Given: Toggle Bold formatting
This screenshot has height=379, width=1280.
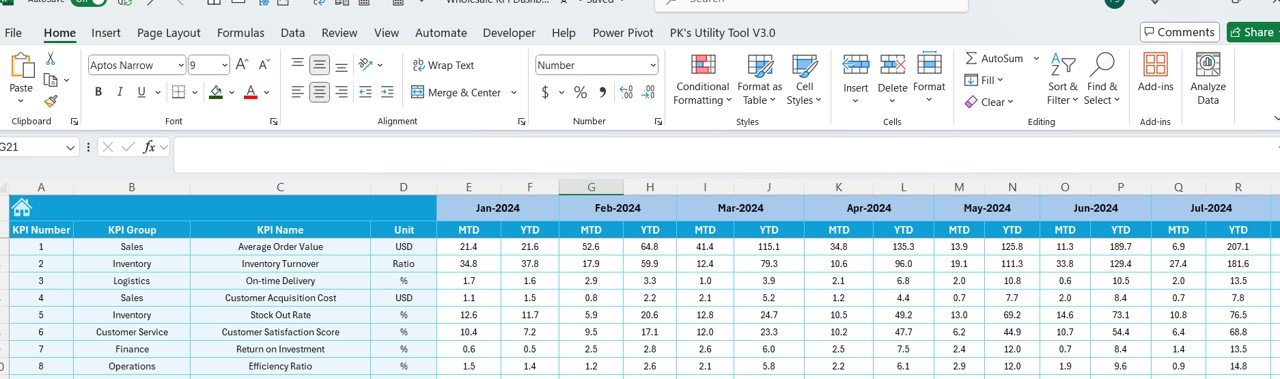Looking at the screenshot, I should pyautogui.click(x=98, y=92).
